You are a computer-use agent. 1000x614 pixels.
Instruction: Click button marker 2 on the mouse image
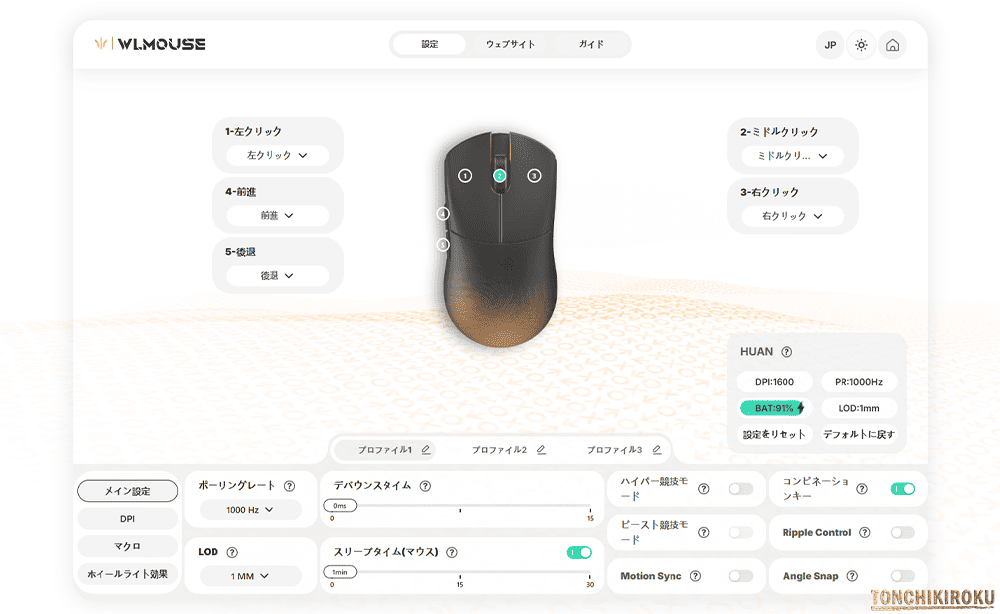[x=498, y=176]
